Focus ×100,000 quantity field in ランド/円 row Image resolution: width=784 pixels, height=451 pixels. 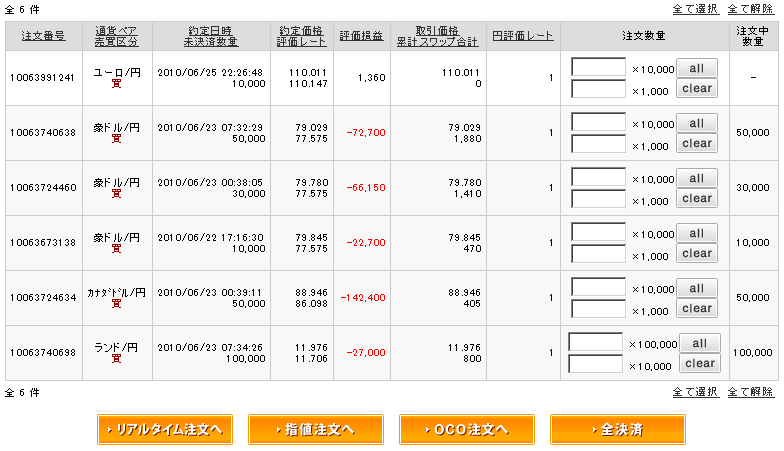click(x=596, y=343)
